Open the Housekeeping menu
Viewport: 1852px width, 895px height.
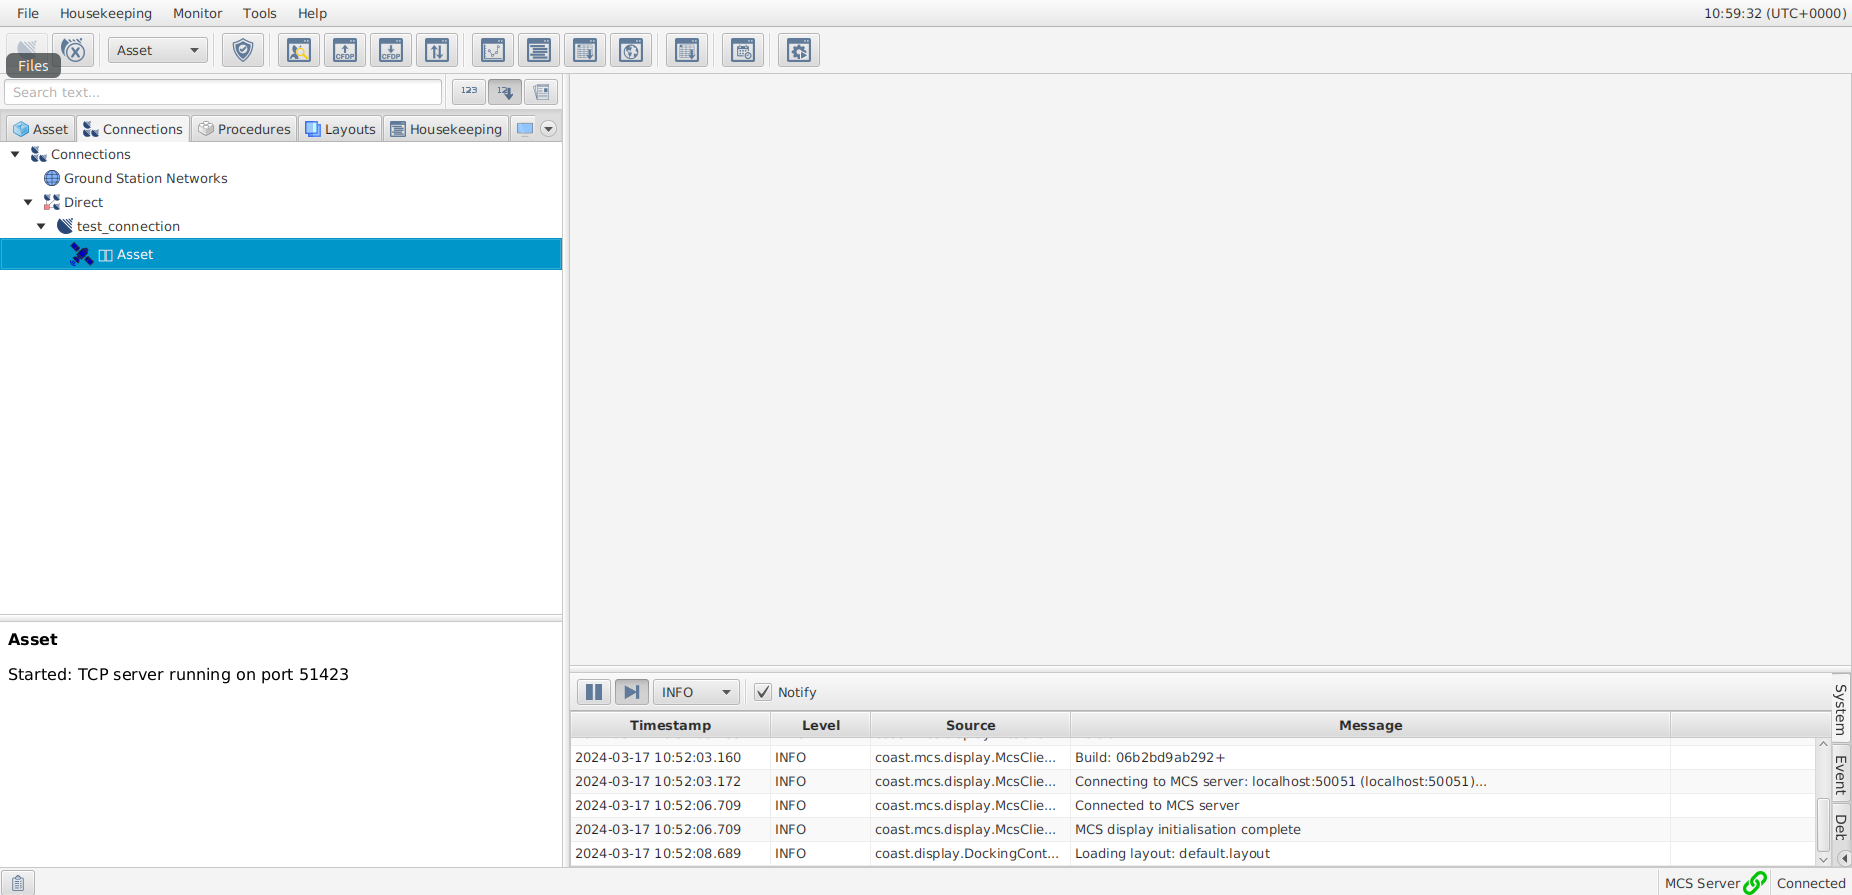coord(105,13)
